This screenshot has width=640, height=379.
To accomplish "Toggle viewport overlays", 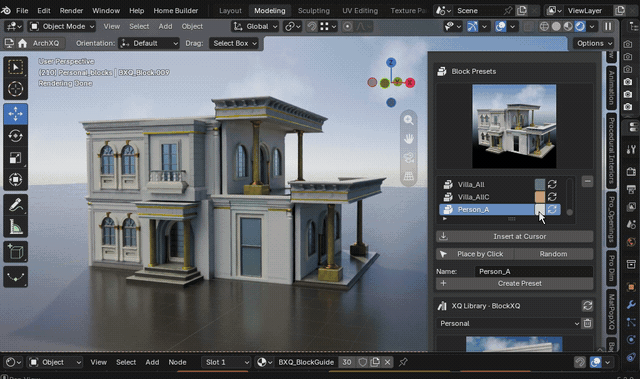I will point(500,27).
